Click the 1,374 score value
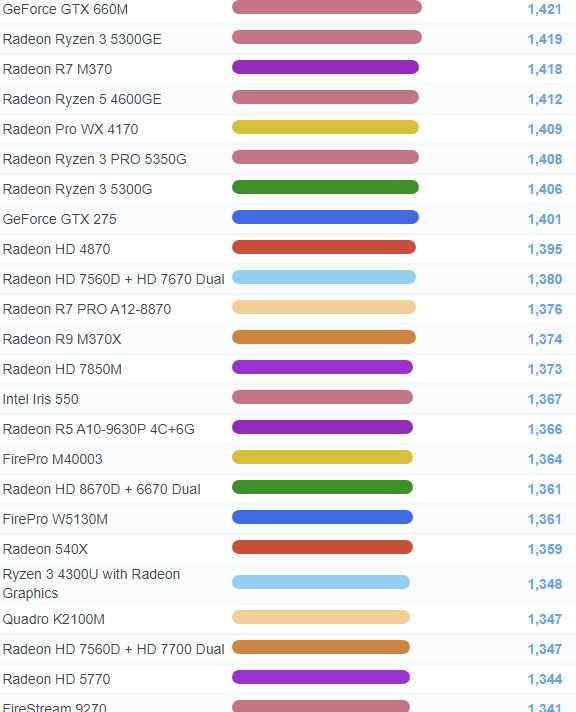Screen dimensions: 576x712 tap(545, 339)
